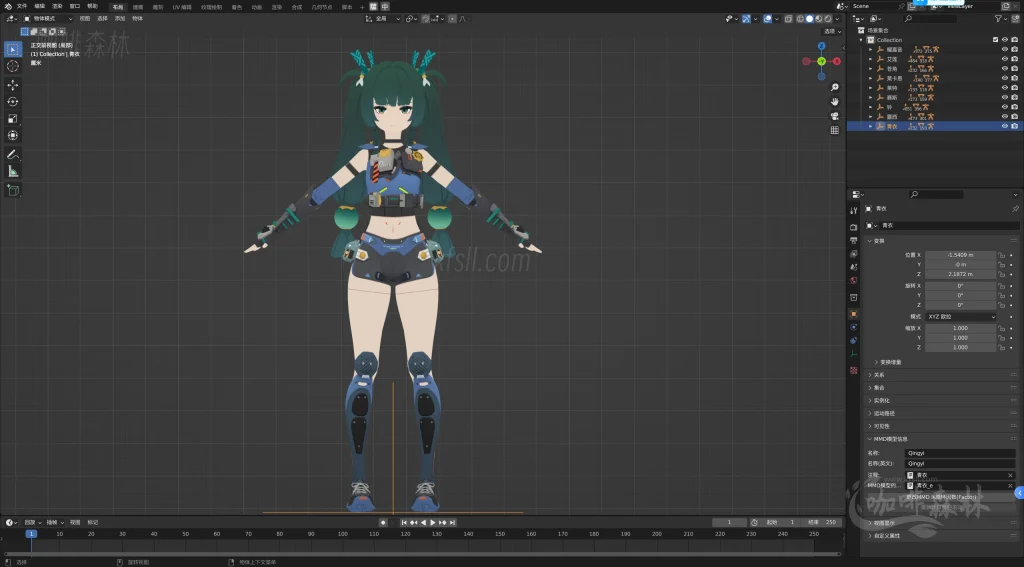
Task: Jump to first frame in timeline
Action: click(404, 523)
